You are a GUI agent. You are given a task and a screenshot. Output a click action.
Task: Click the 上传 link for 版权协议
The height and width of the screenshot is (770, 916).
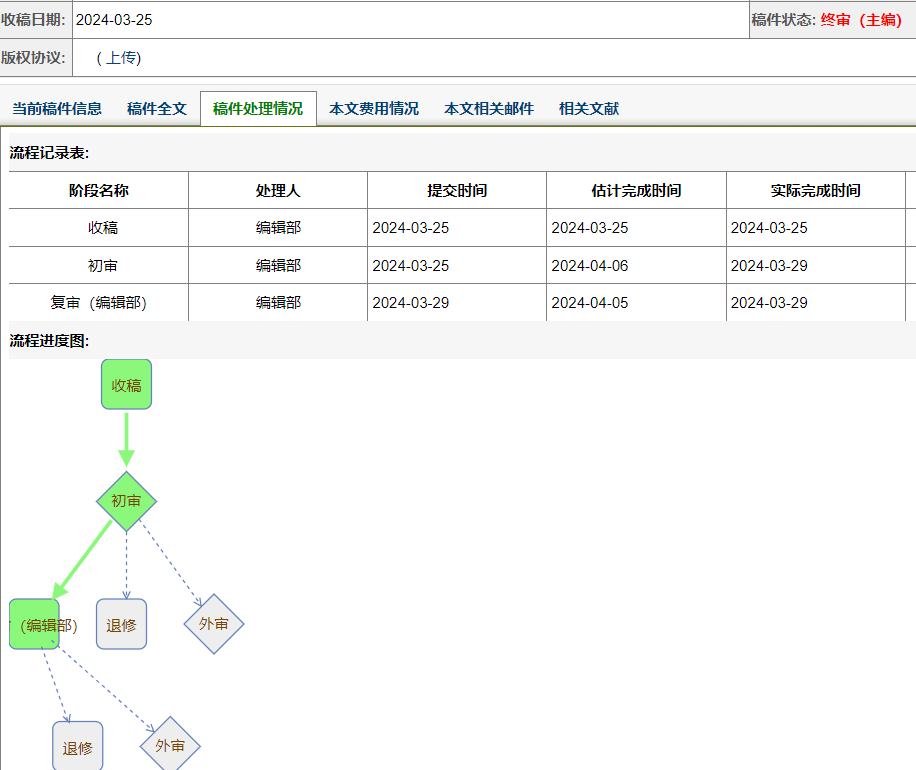(x=119, y=58)
